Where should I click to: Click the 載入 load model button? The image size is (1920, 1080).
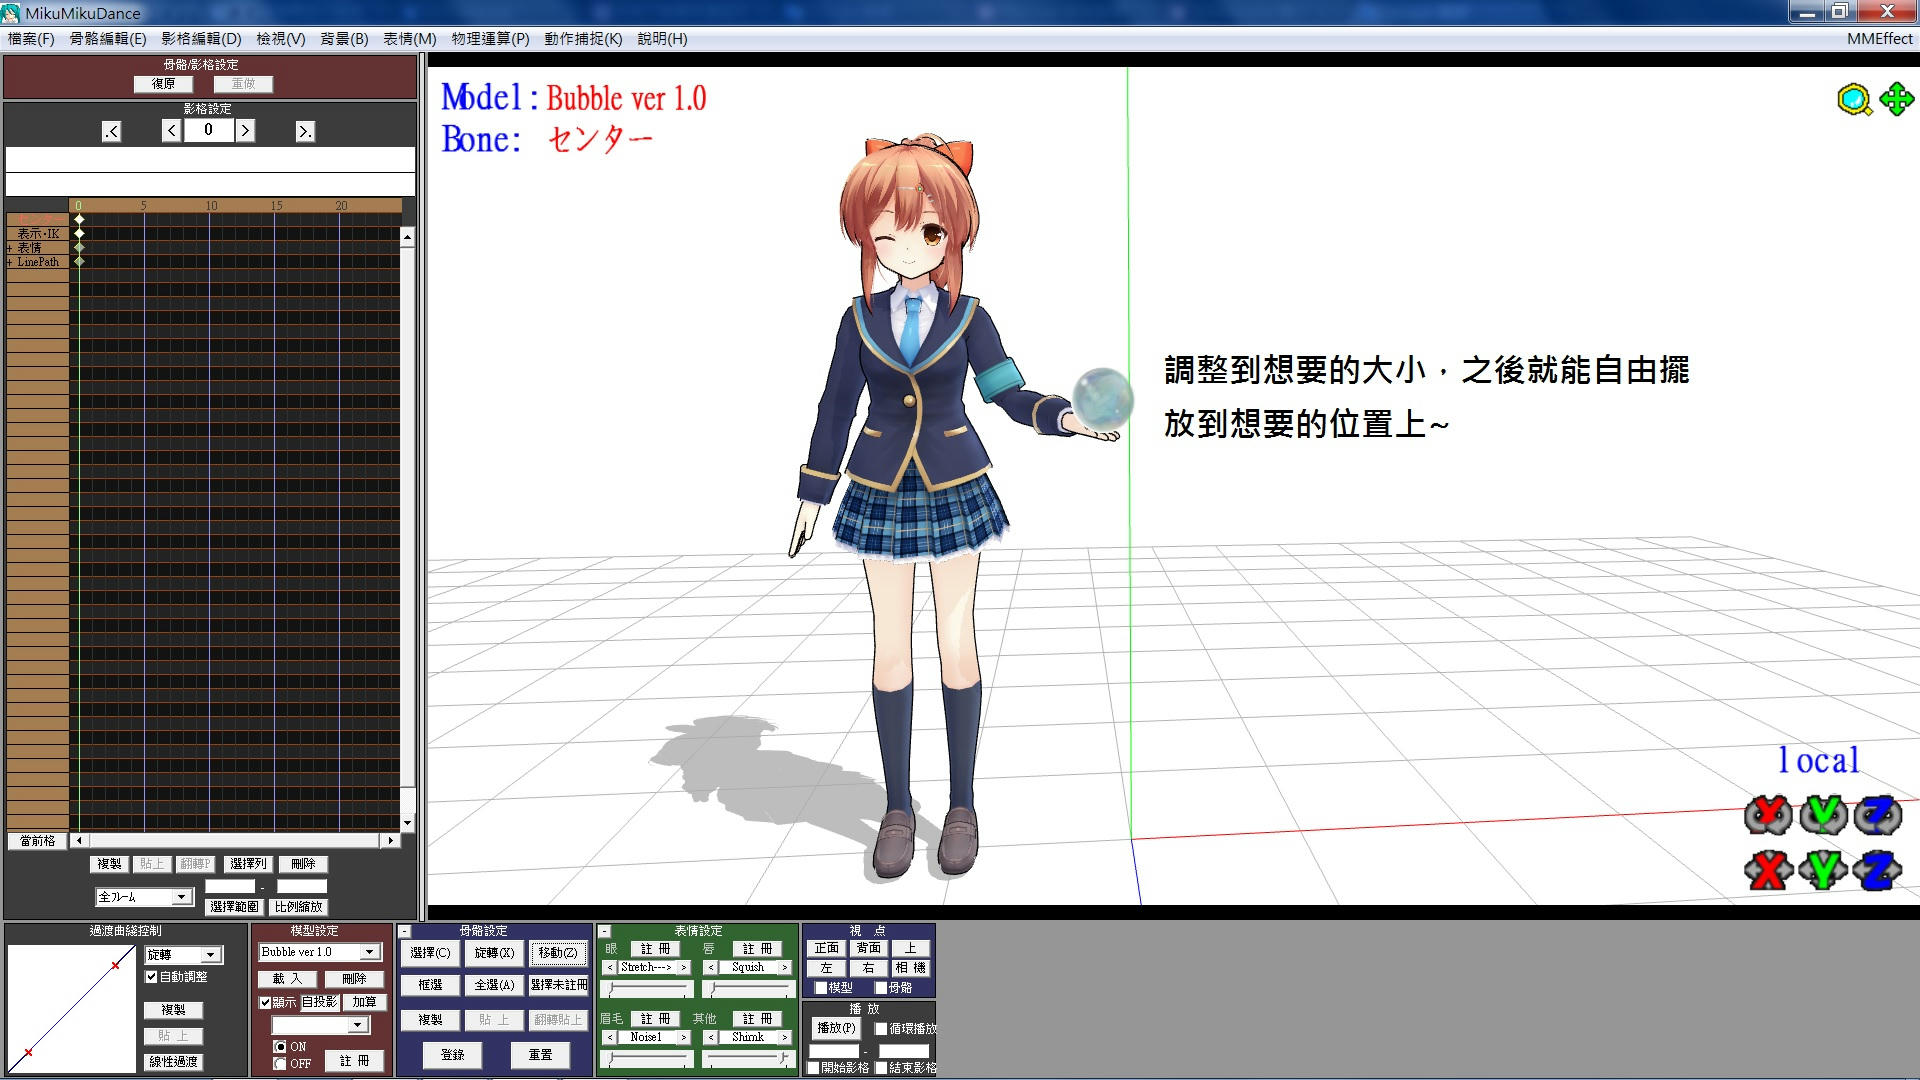point(287,979)
